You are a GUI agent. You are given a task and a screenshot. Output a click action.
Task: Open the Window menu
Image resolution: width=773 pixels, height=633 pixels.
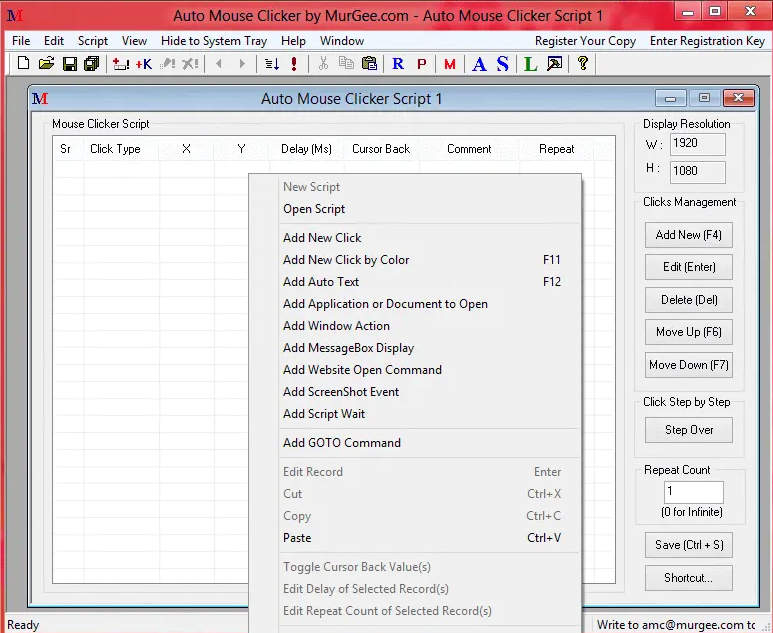(x=342, y=41)
